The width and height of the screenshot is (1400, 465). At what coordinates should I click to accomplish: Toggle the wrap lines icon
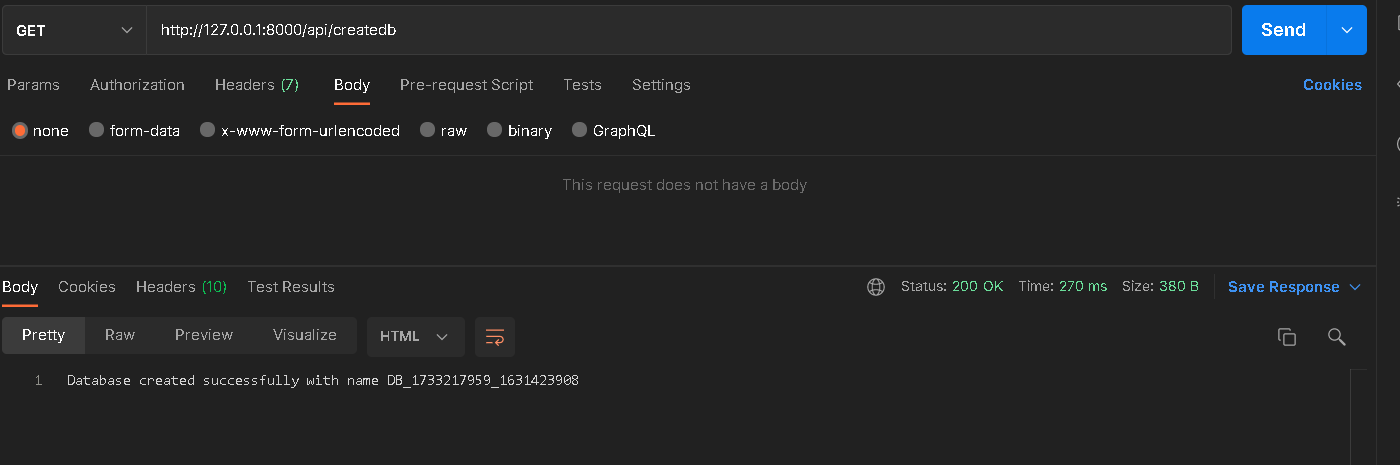[x=495, y=337]
